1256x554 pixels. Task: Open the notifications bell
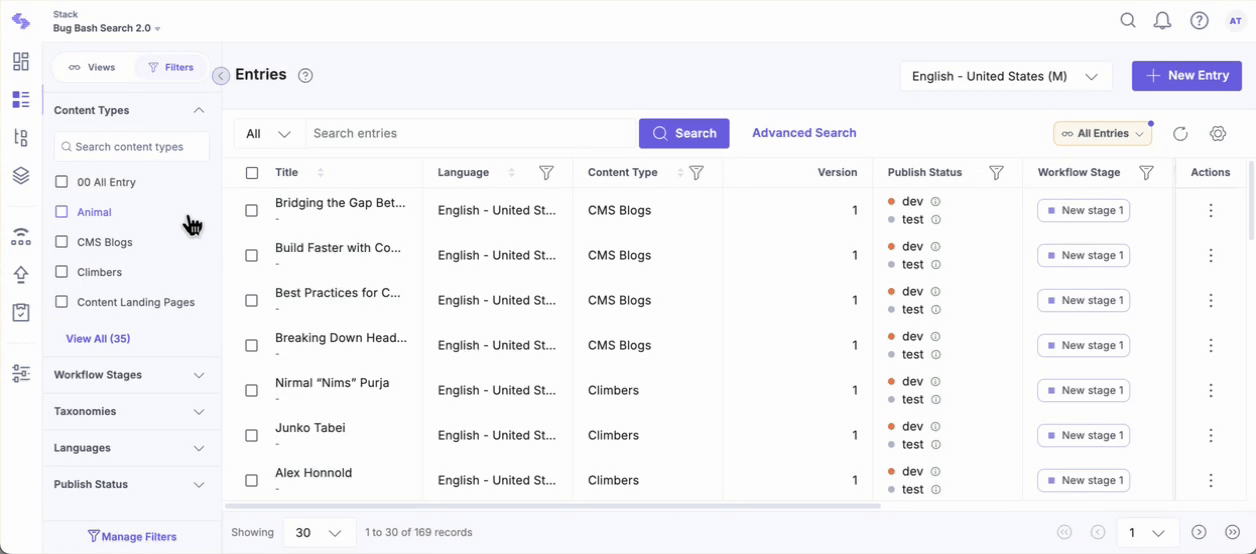click(x=1162, y=21)
